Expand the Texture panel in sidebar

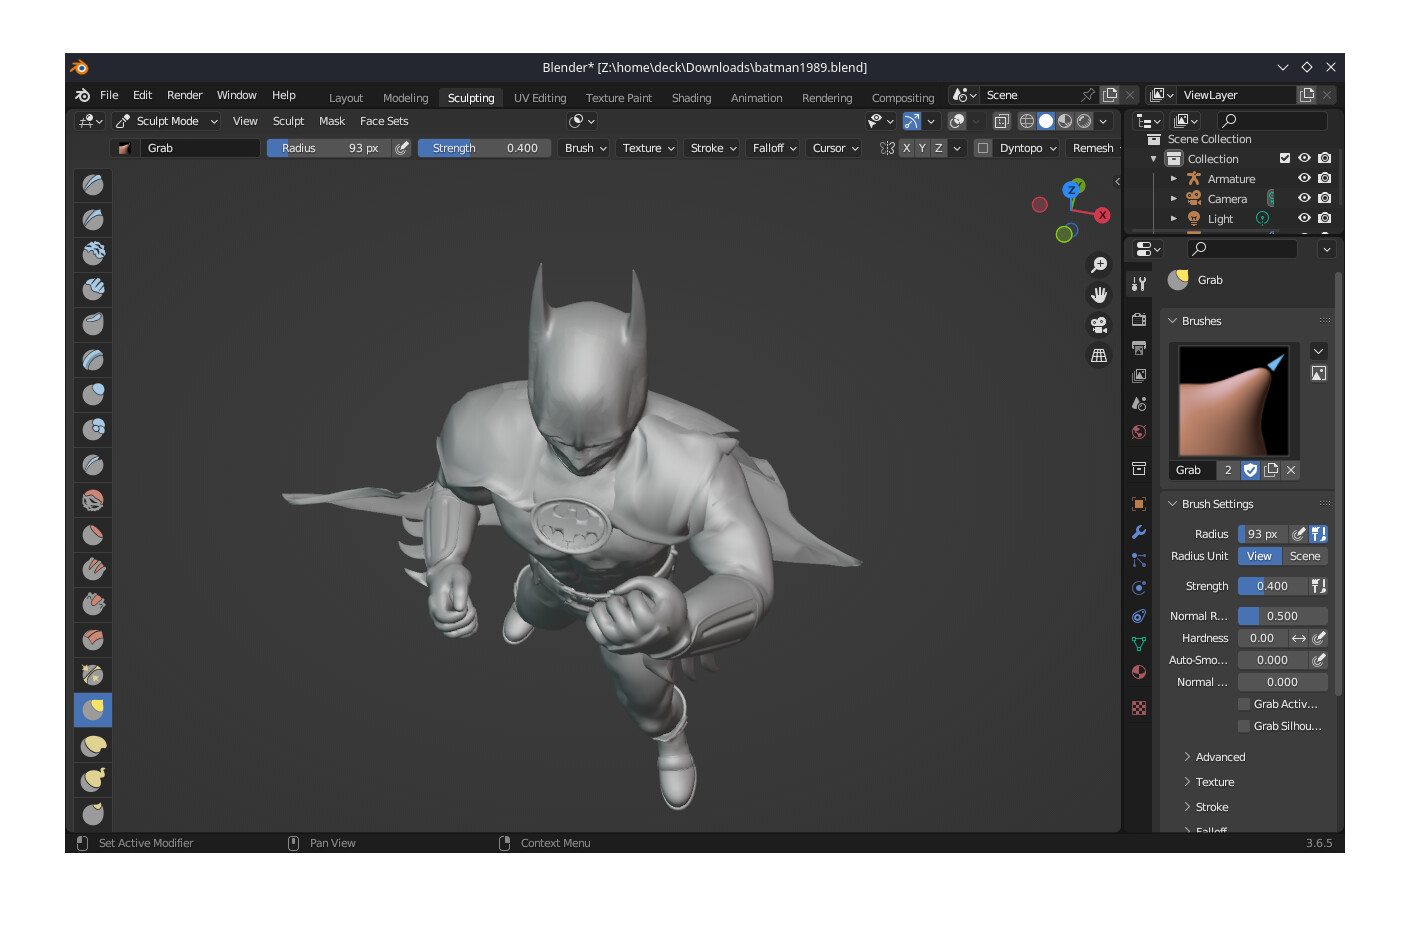coord(1214,782)
